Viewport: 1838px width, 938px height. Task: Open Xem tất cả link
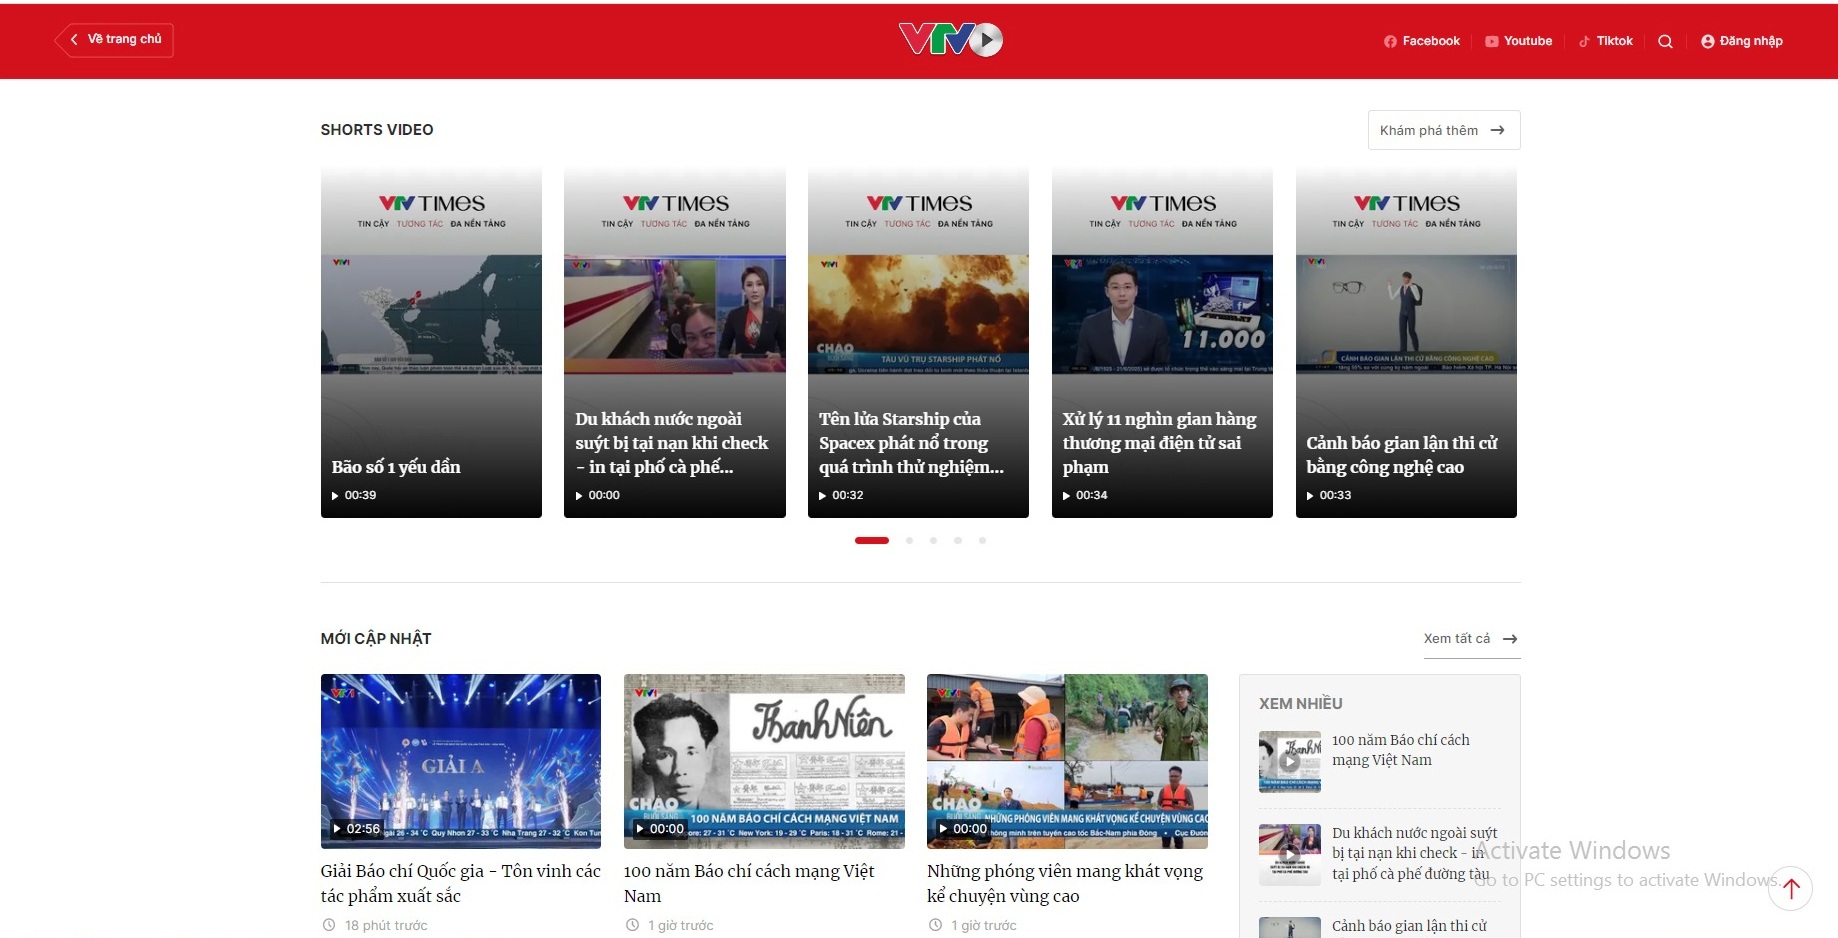tap(1470, 639)
